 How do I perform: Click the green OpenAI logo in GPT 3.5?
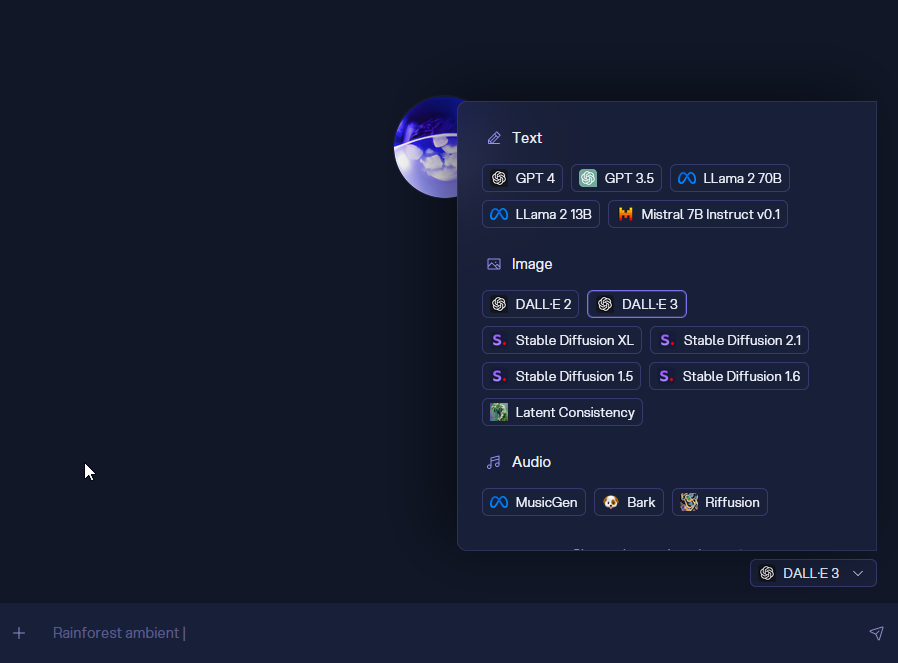point(588,178)
